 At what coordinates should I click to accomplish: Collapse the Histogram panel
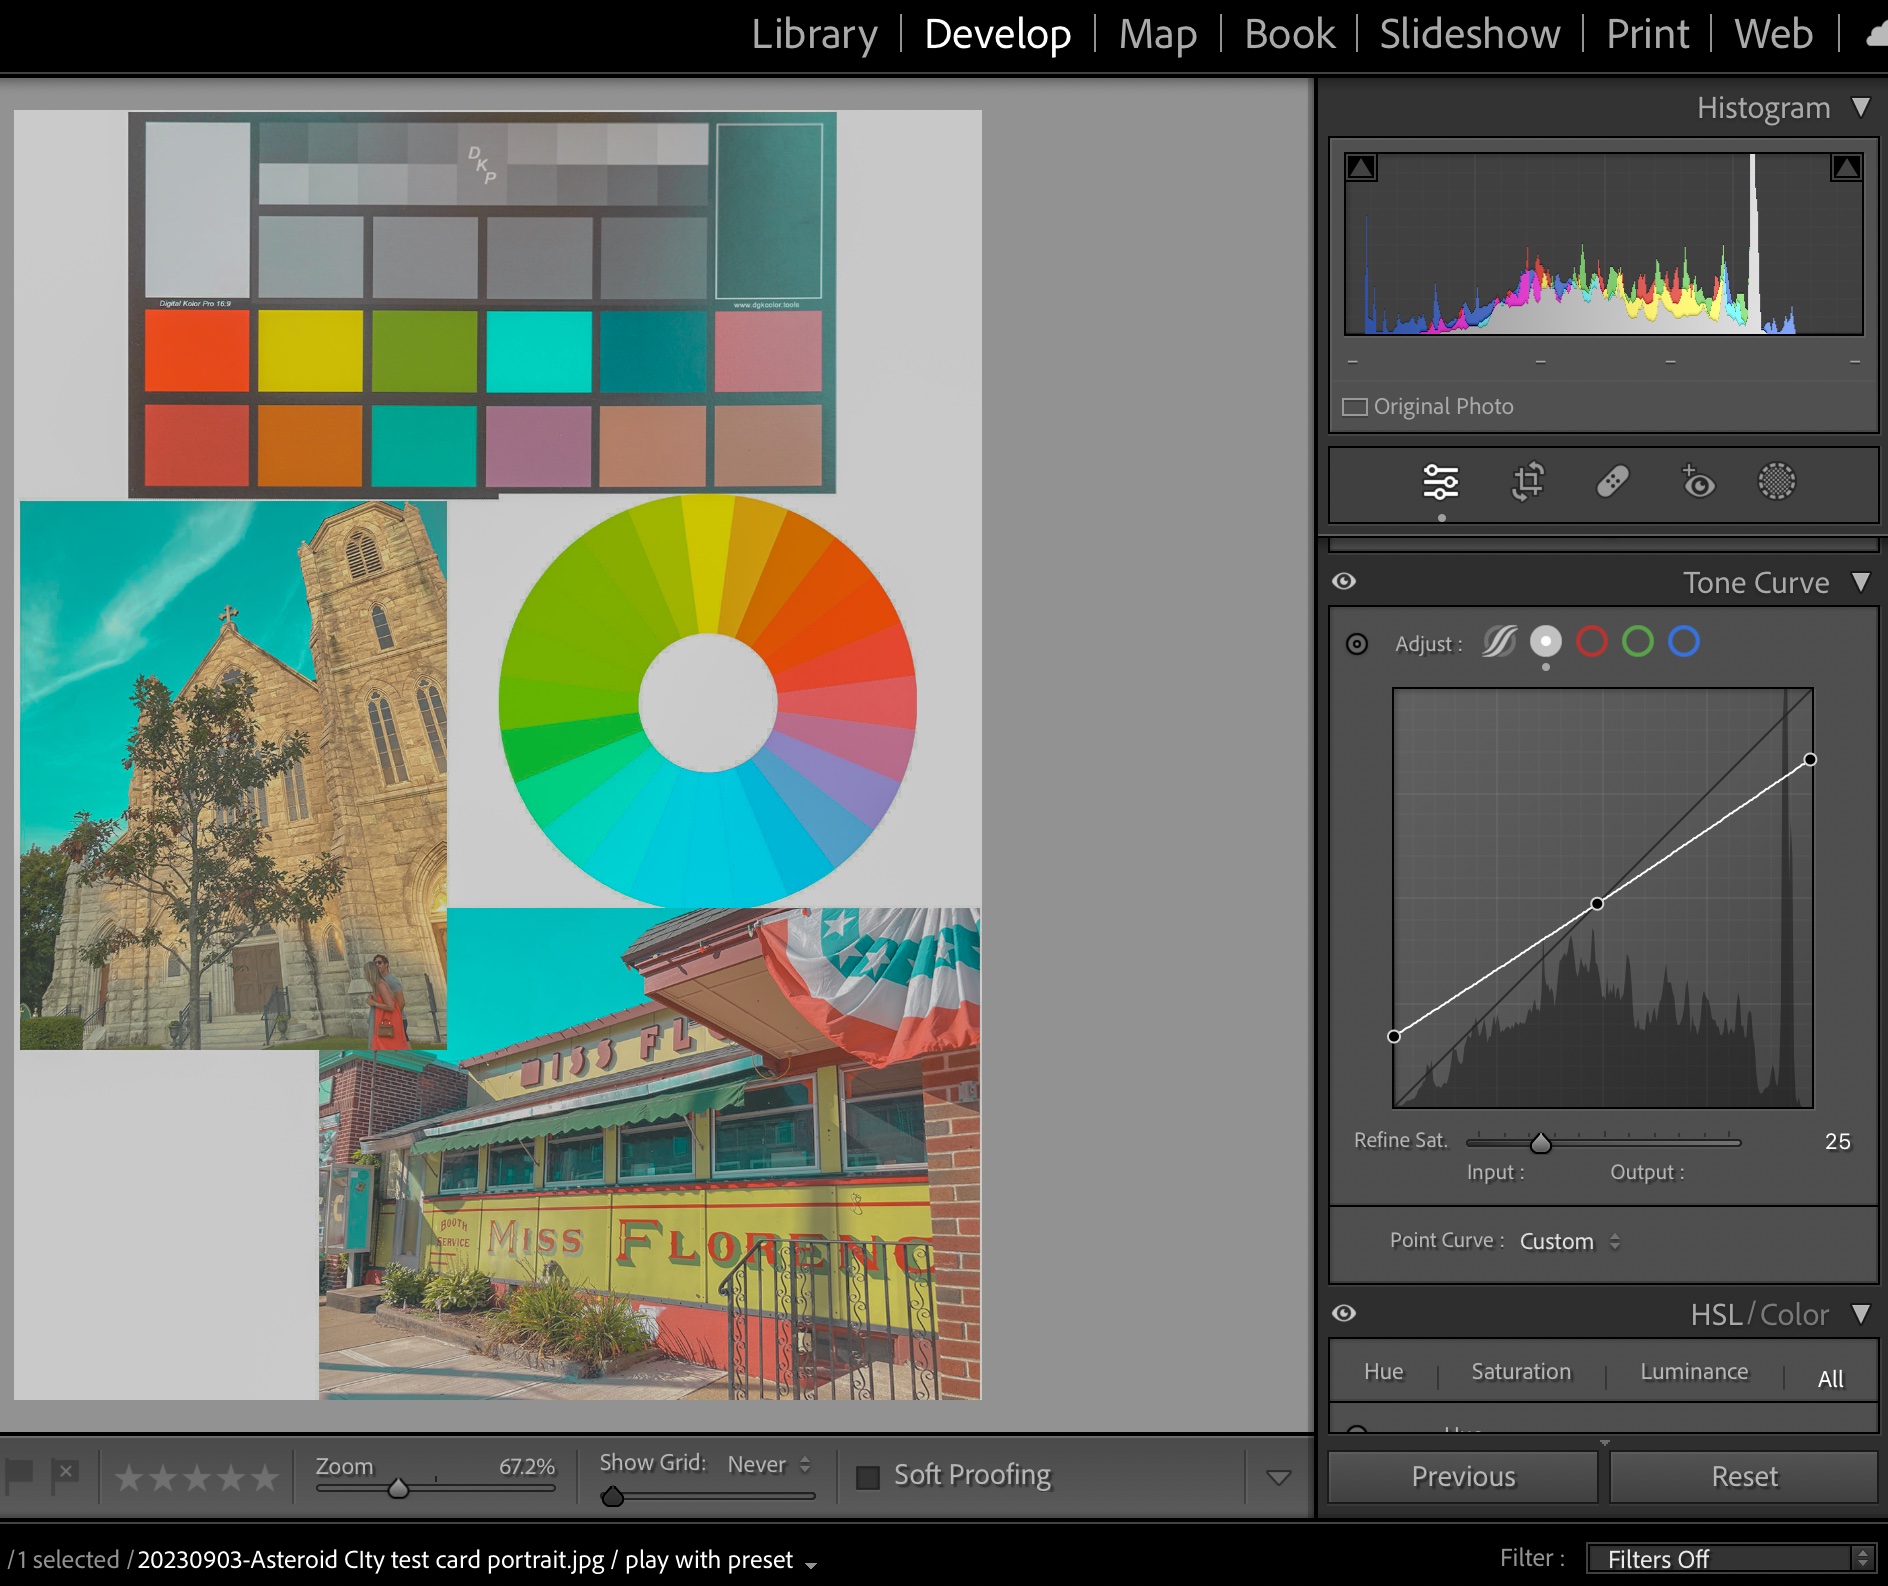(x=1861, y=107)
